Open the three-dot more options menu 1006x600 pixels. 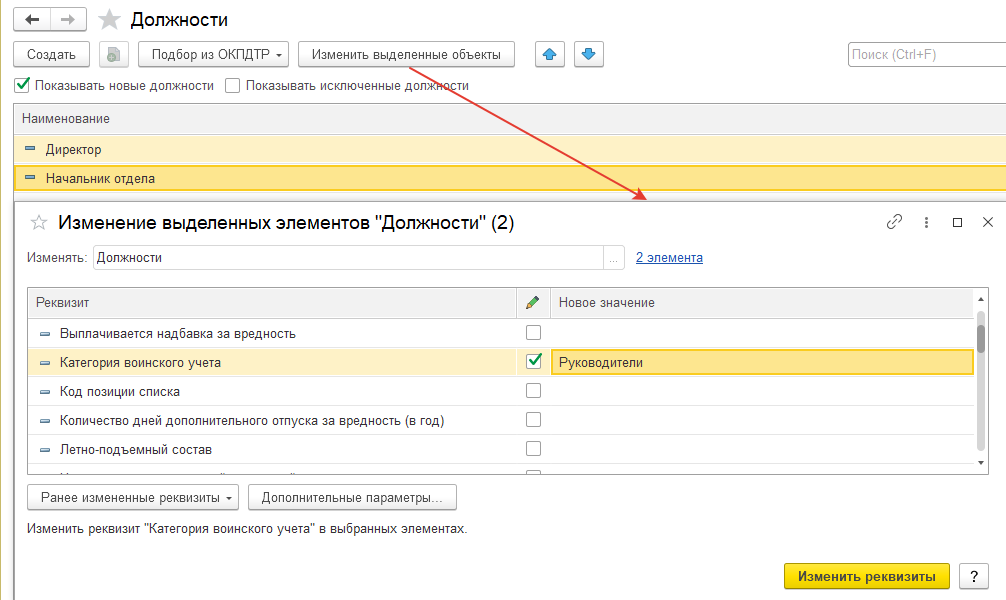[x=926, y=222]
